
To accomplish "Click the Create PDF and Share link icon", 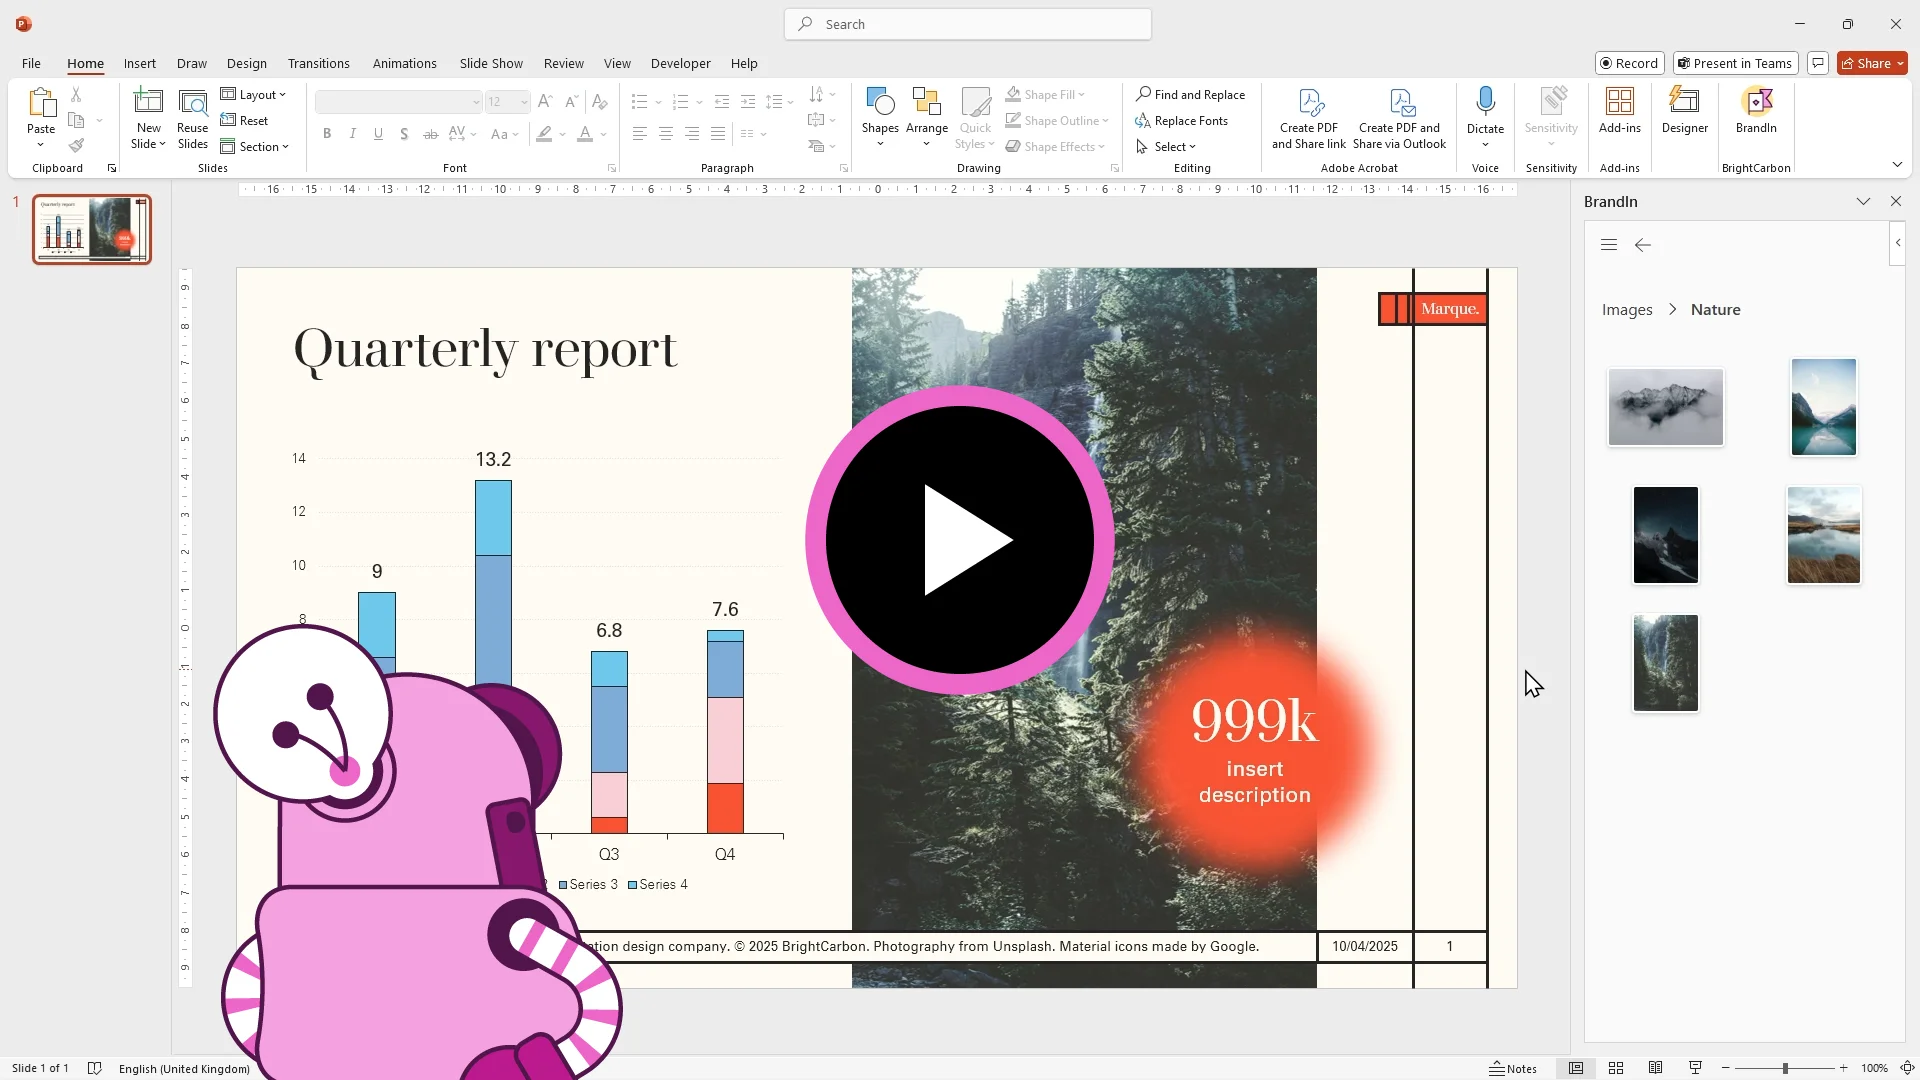I will (1309, 103).
